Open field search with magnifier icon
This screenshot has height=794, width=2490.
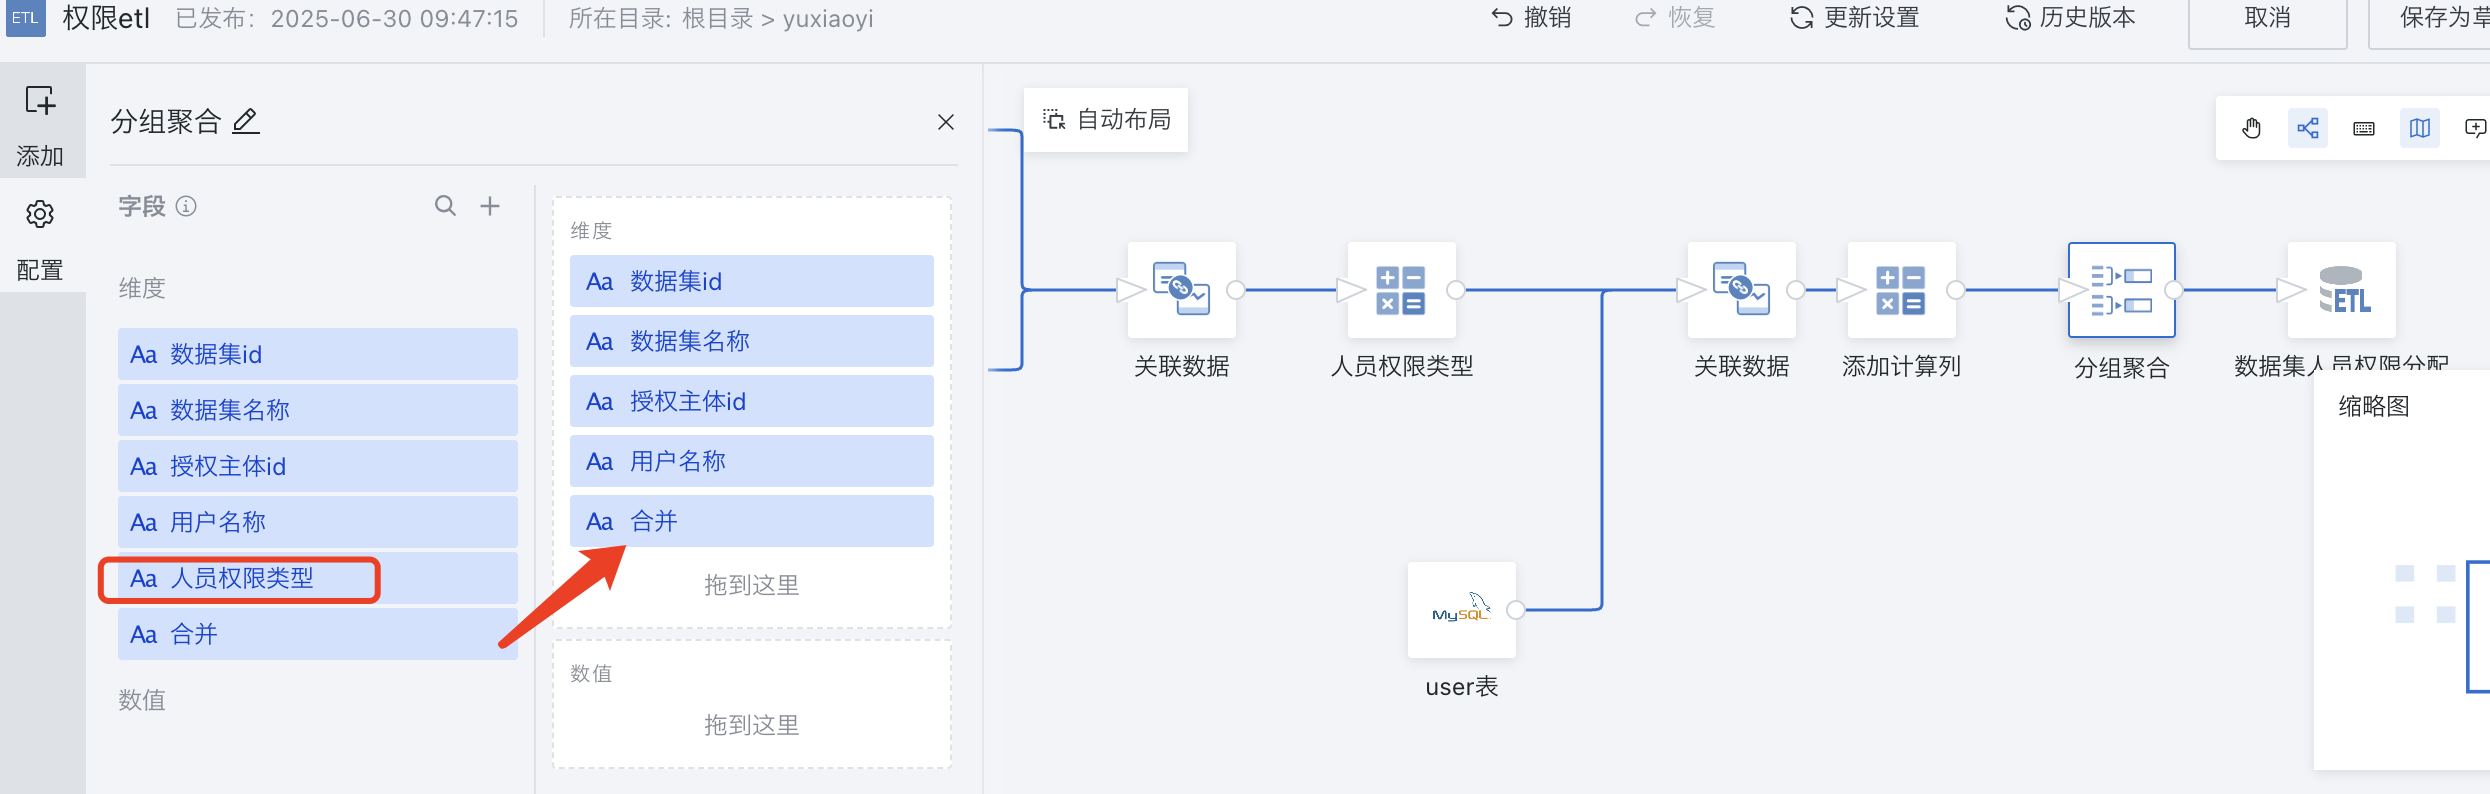445,206
